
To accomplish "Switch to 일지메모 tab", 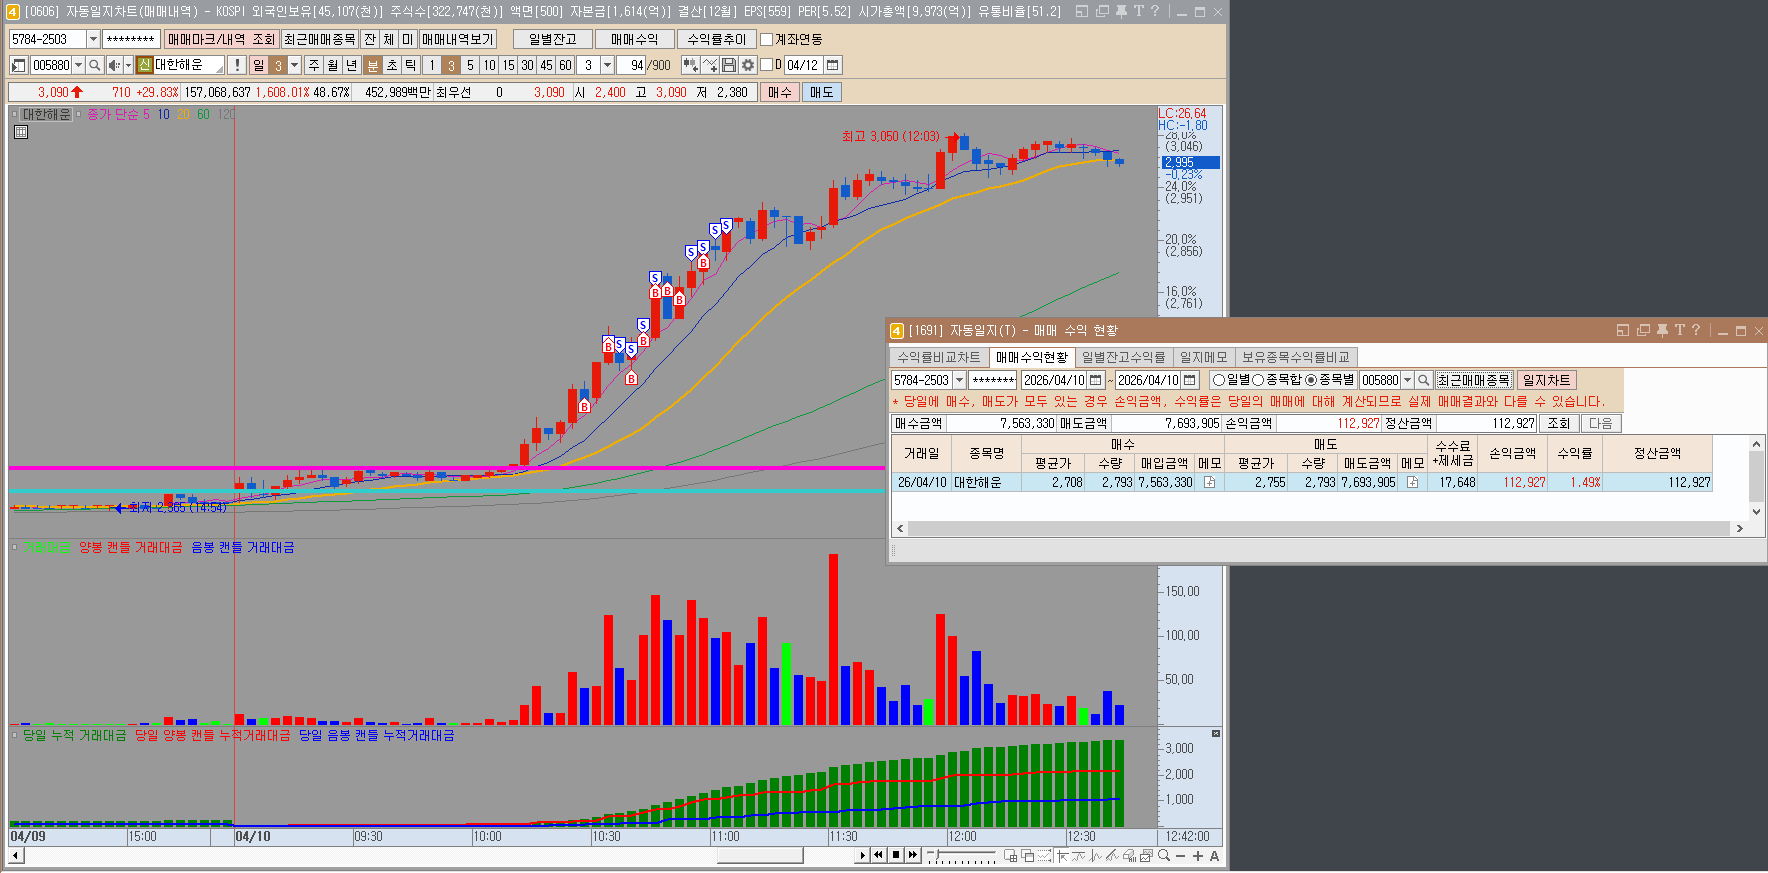I will pyautogui.click(x=1203, y=357).
